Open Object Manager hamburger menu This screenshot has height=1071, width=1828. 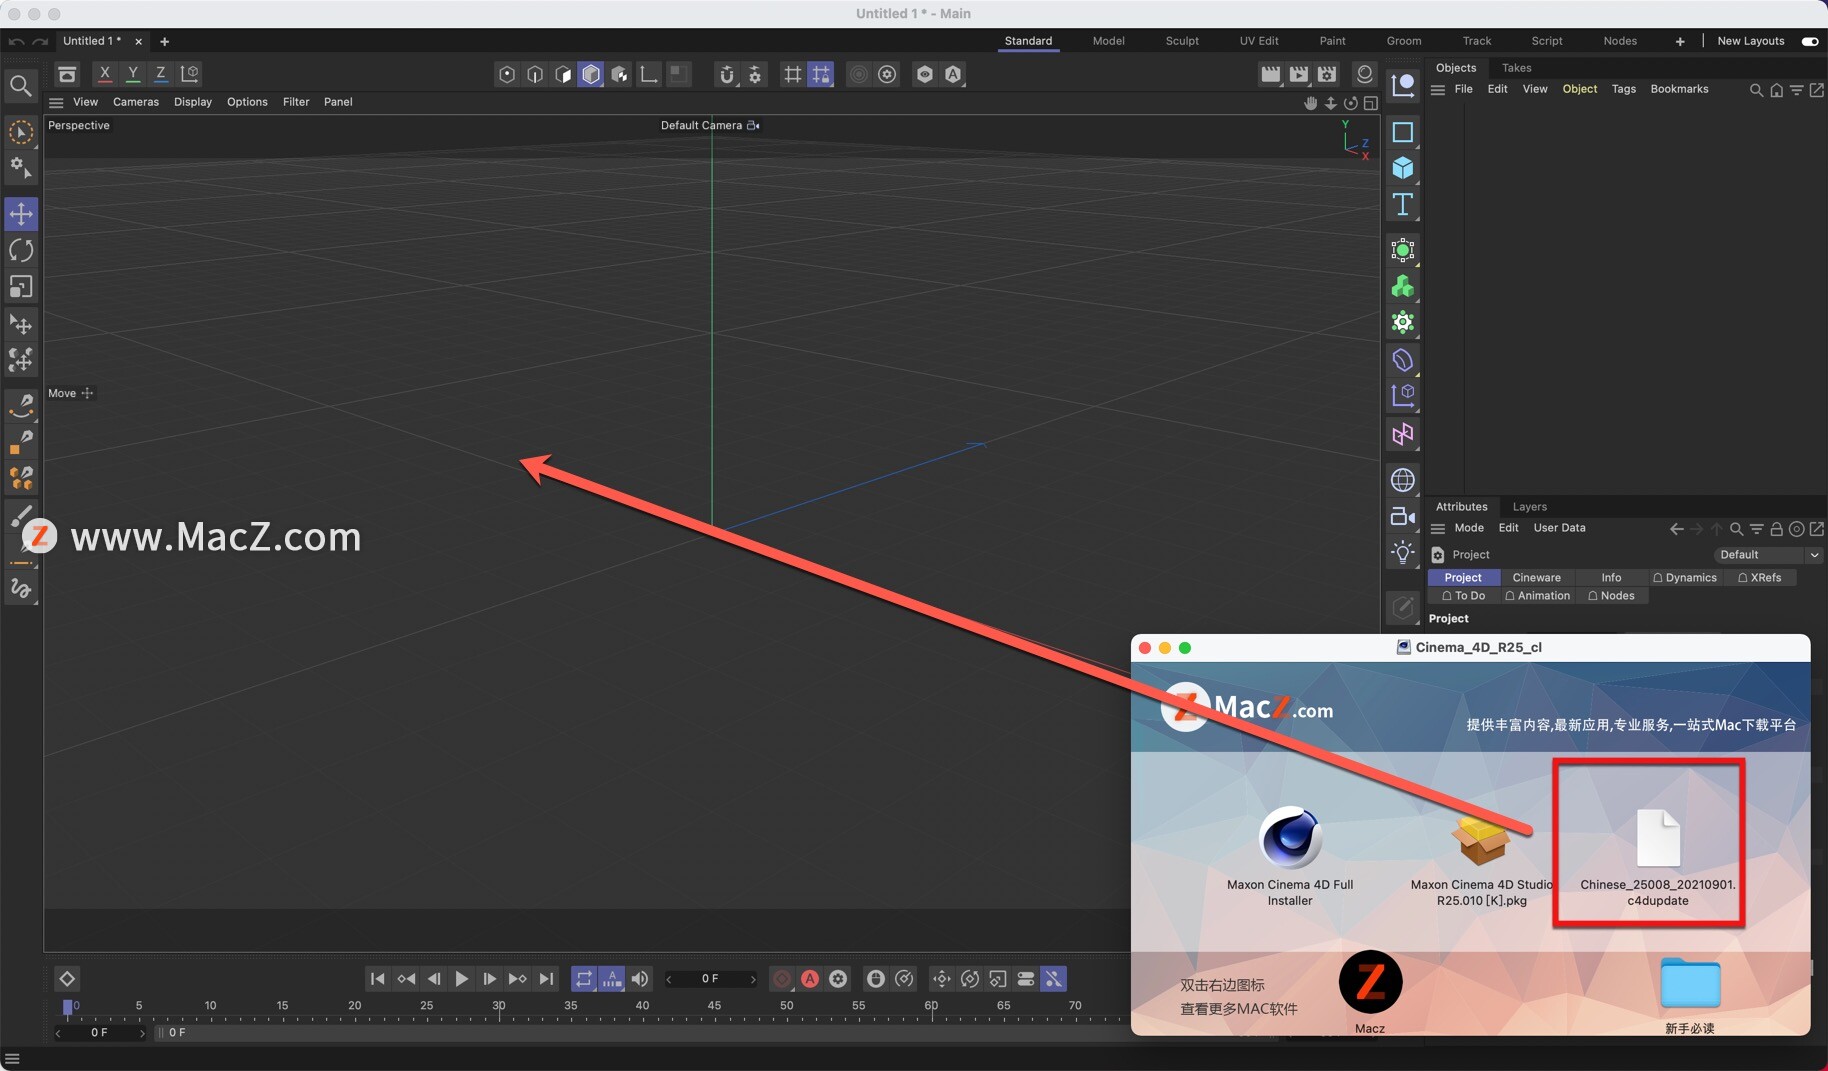tap(1438, 90)
